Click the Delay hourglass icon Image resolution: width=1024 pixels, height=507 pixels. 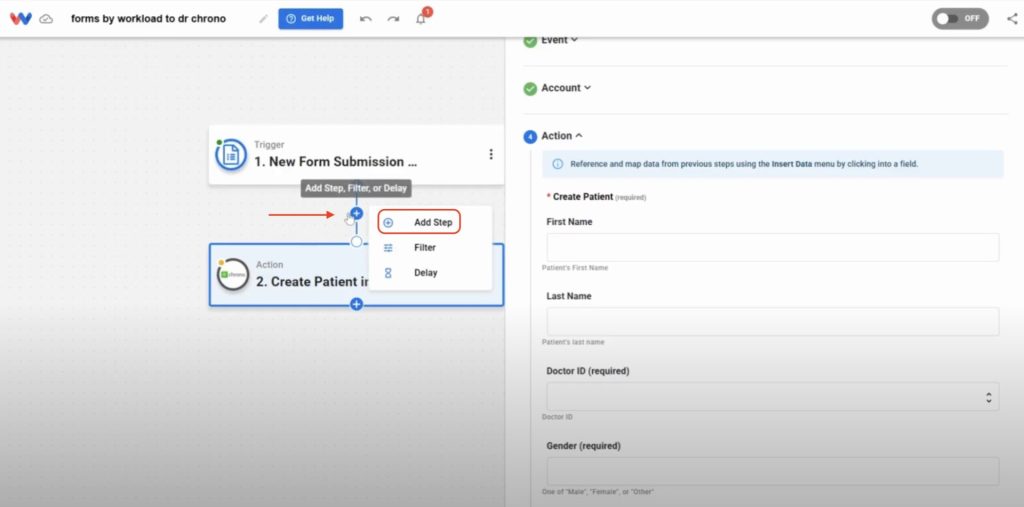pos(388,273)
